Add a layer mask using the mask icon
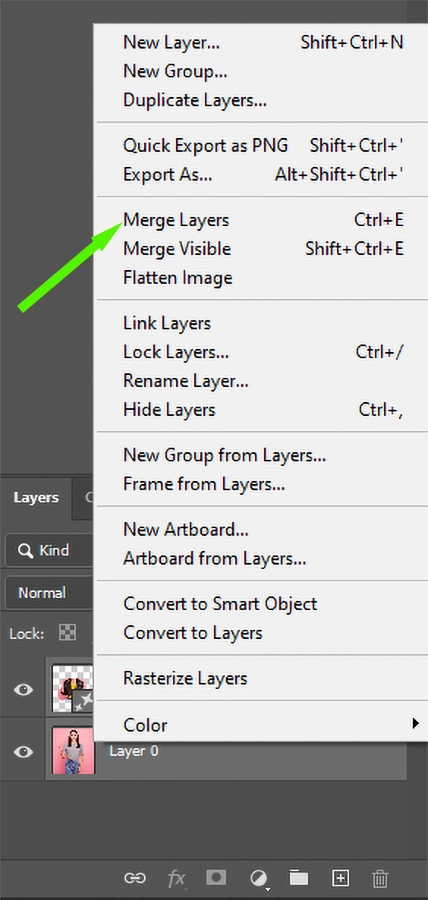Screen dimensions: 428x900 coord(216,877)
